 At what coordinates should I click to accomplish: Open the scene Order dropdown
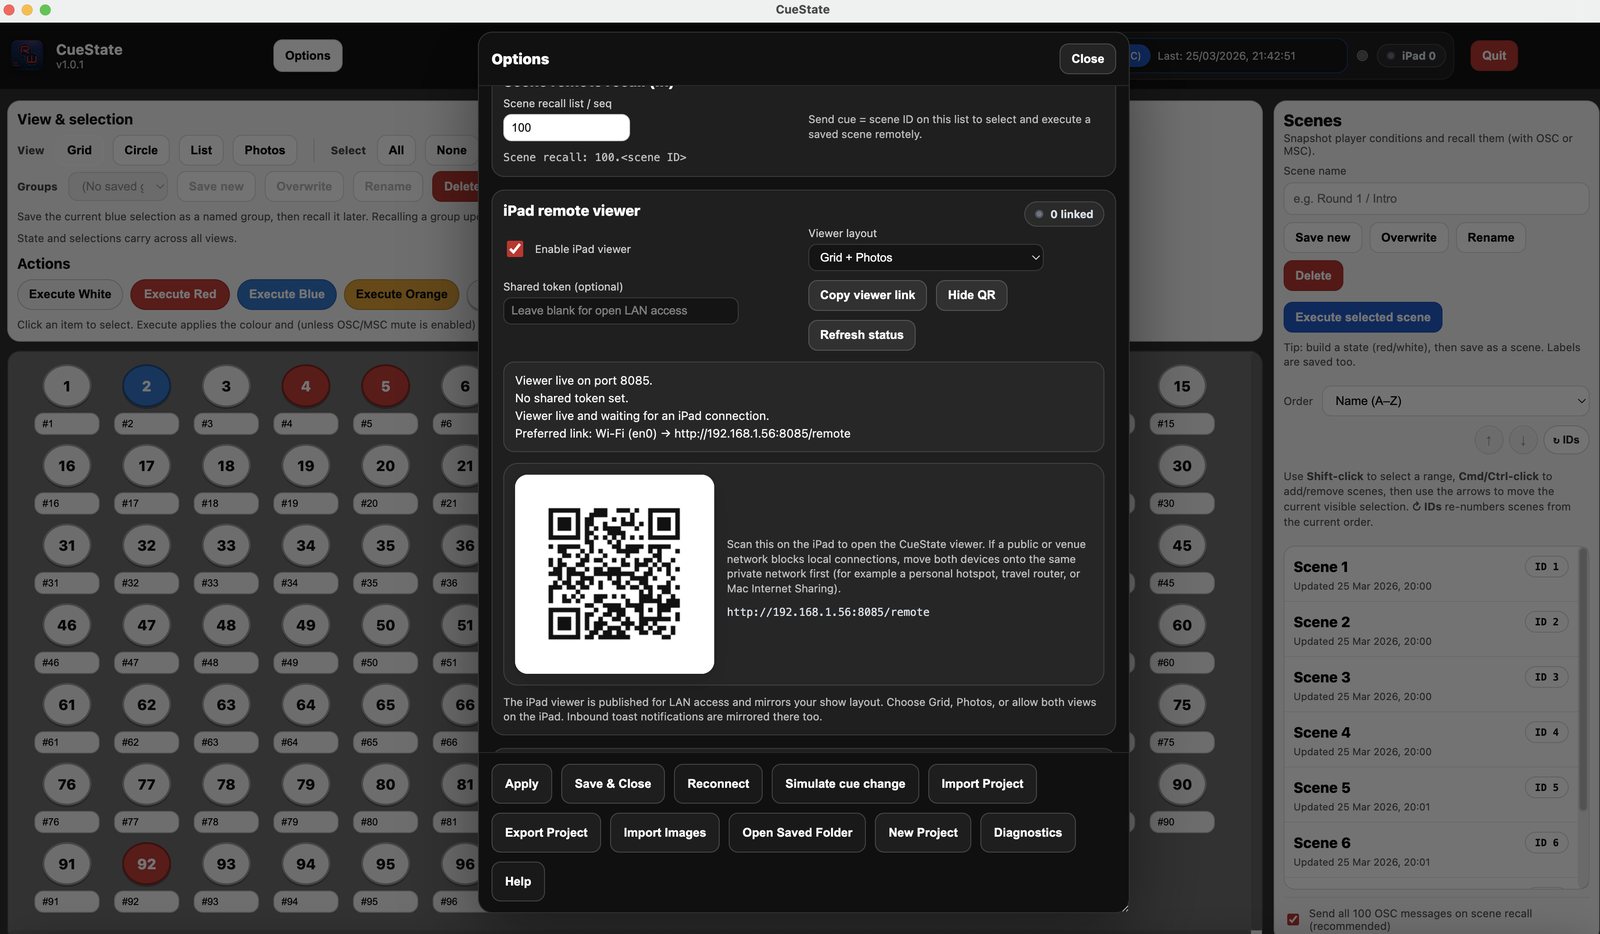[x=1456, y=401]
